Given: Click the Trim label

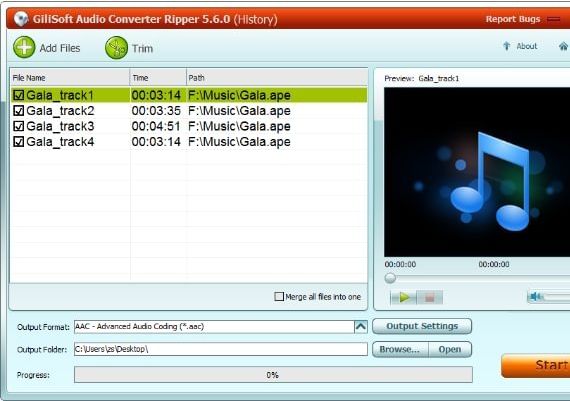Looking at the screenshot, I should [x=142, y=48].
